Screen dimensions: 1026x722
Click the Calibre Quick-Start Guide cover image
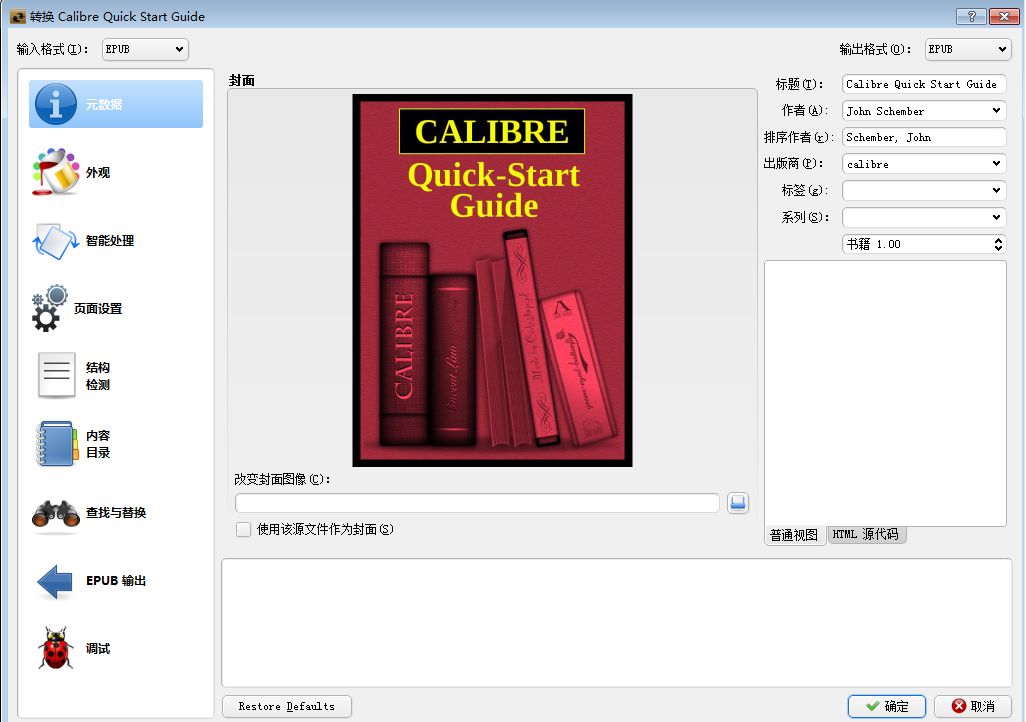pos(492,280)
